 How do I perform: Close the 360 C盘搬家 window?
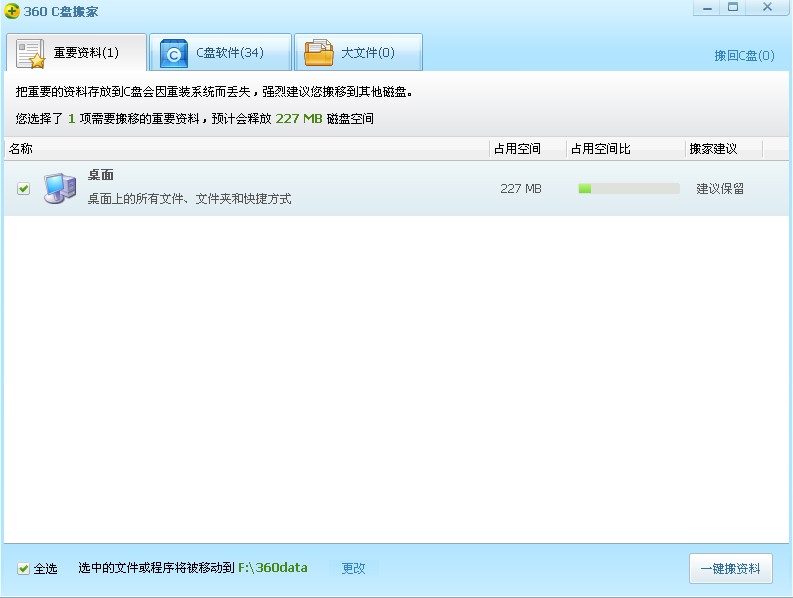tap(767, 8)
